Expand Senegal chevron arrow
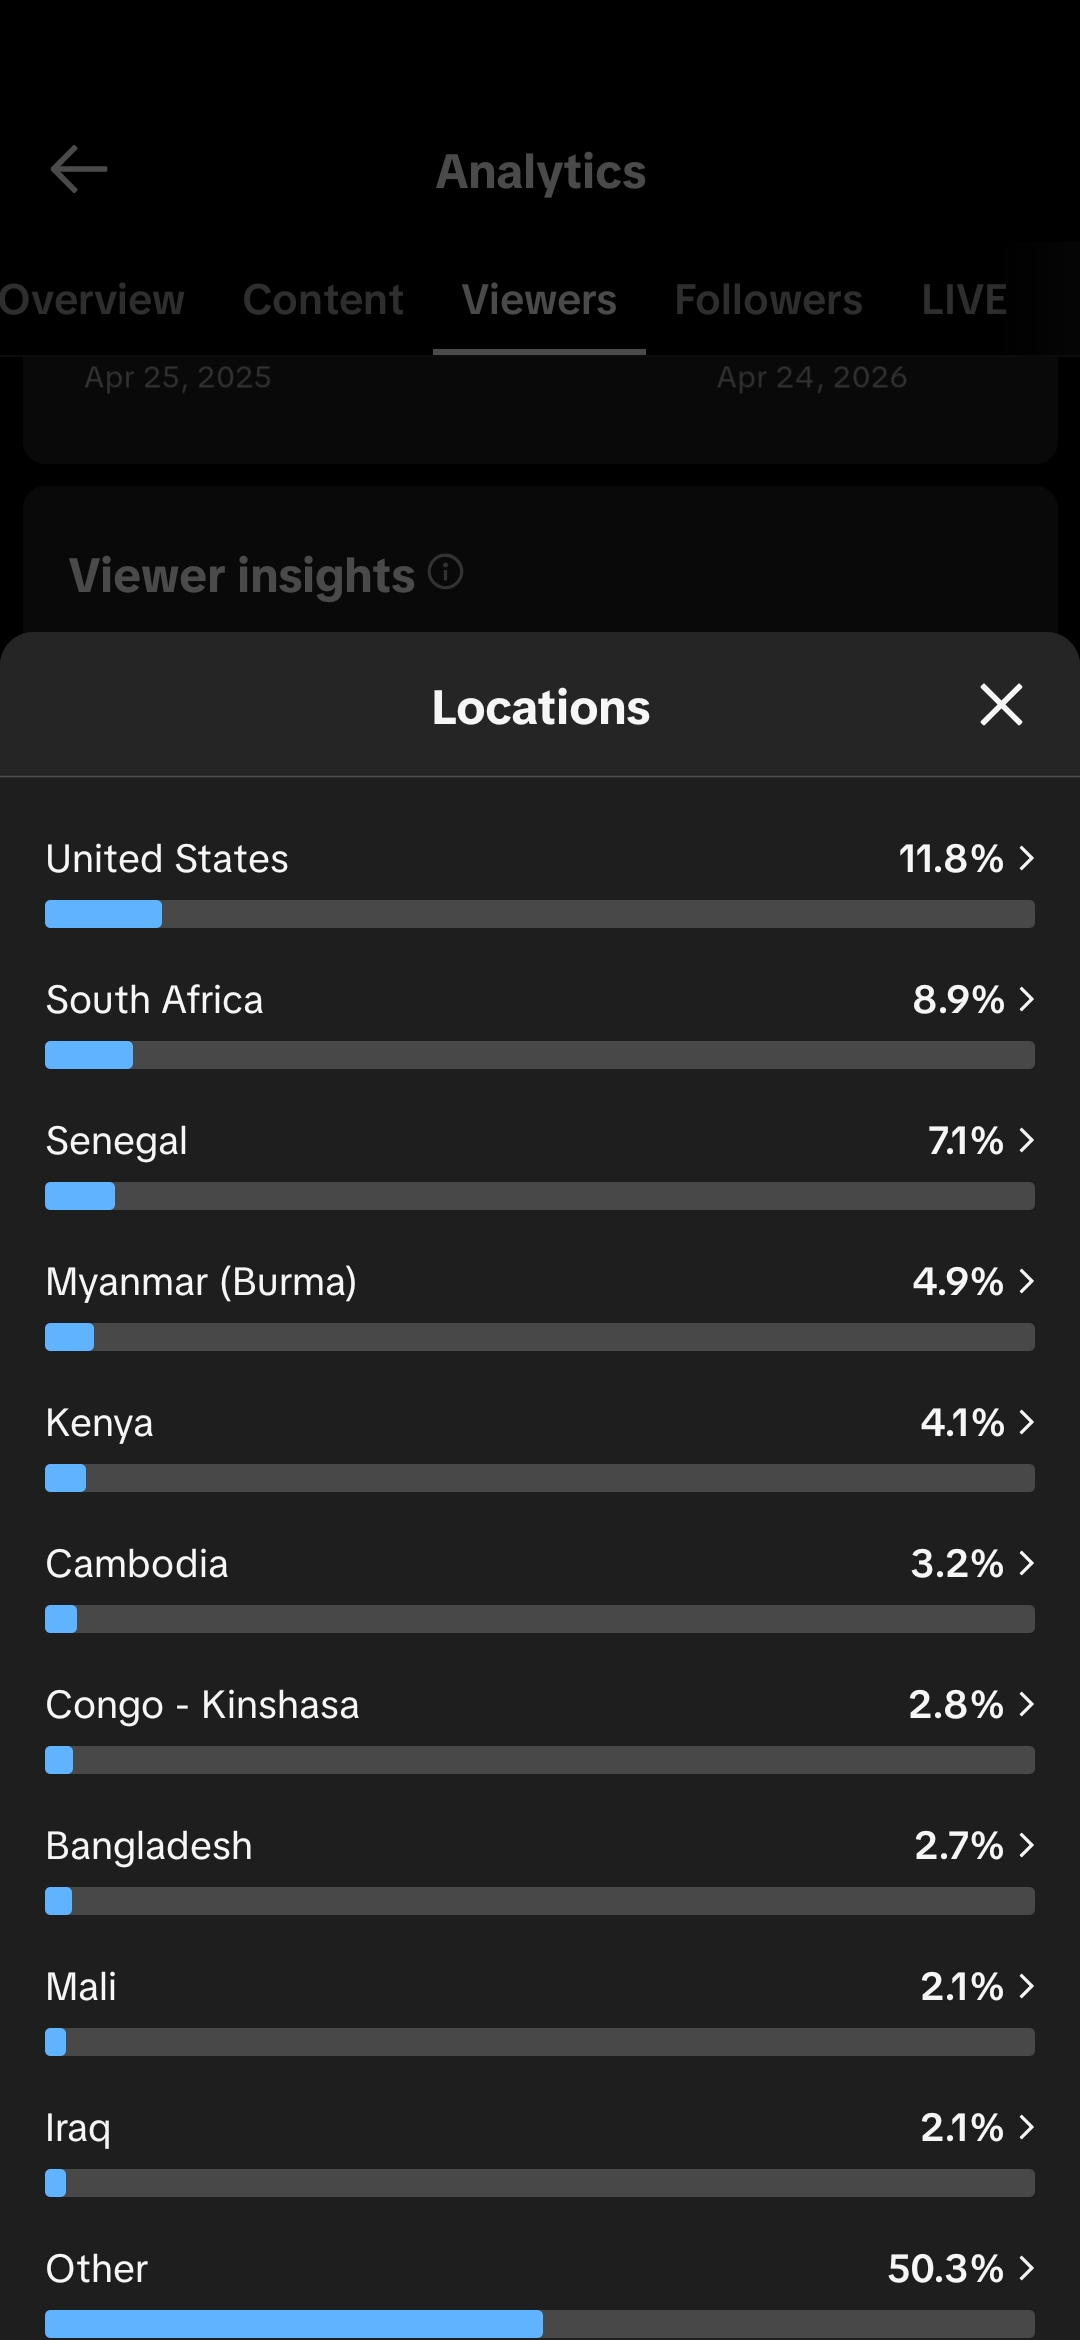 coord(1026,1140)
